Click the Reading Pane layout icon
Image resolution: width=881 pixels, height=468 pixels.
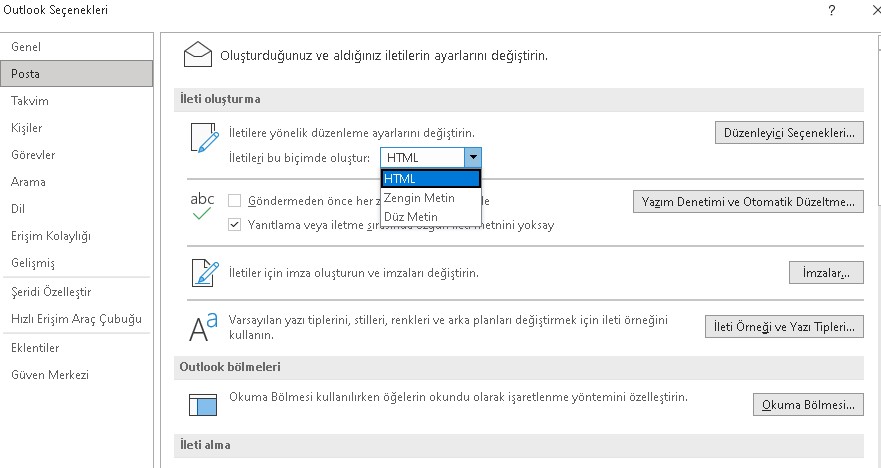(x=203, y=404)
